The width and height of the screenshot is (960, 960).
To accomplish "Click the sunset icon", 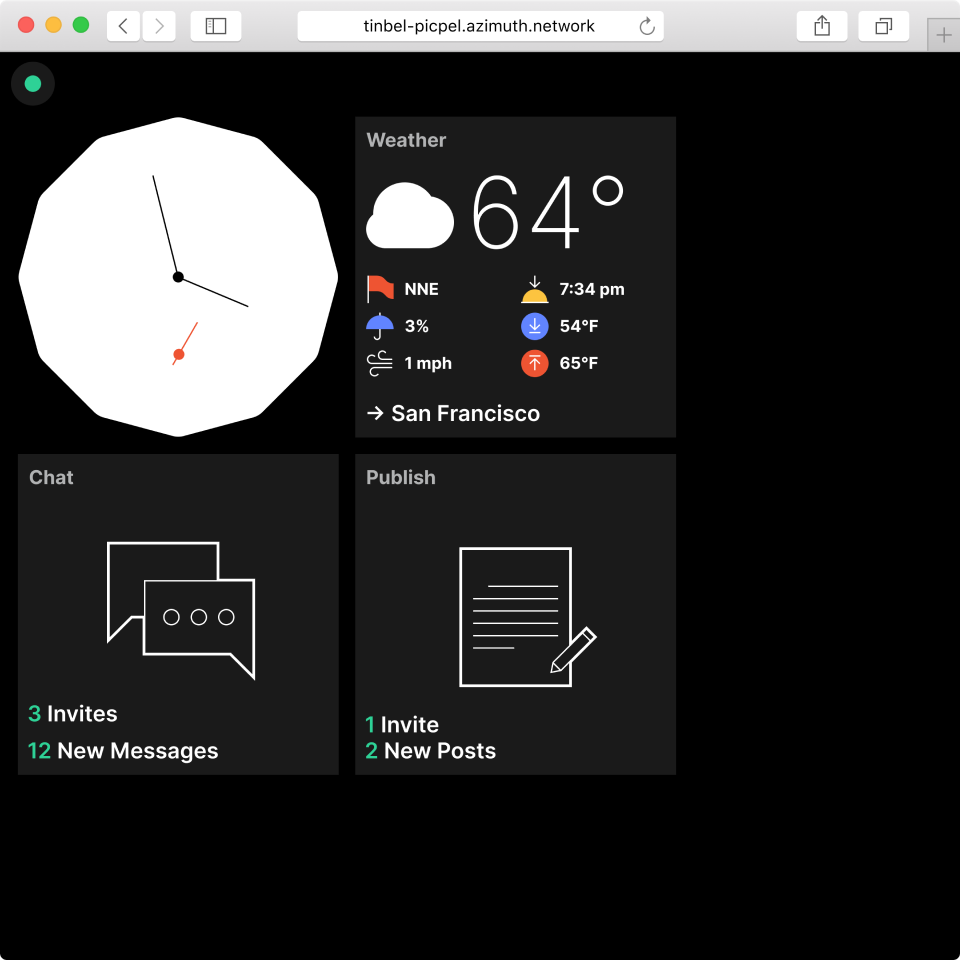I will pyautogui.click(x=534, y=289).
